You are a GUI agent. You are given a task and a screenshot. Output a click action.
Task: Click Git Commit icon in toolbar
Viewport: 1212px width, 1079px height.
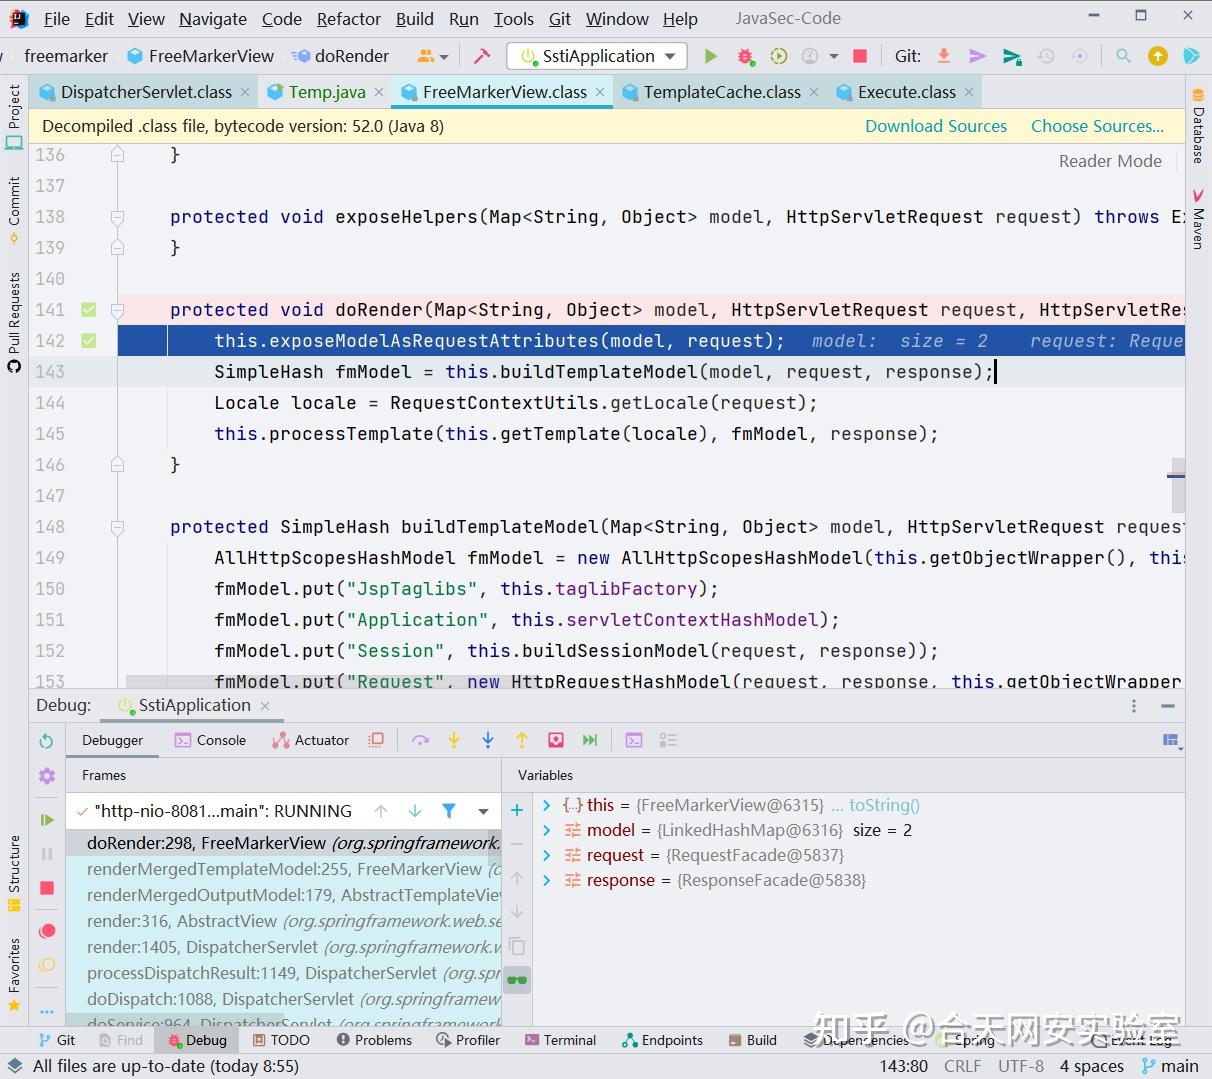click(977, 56)
